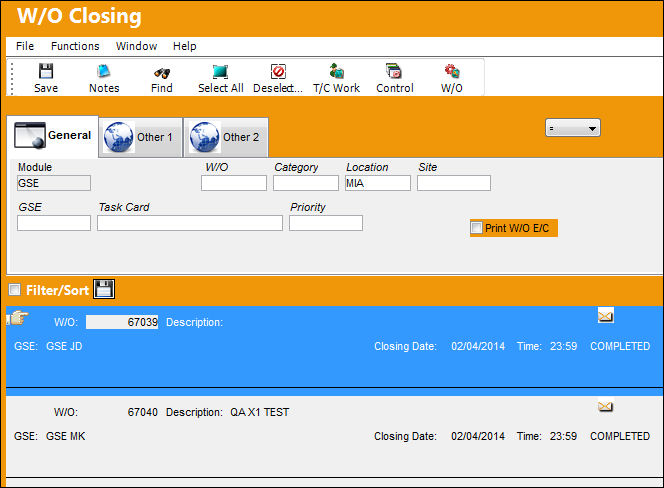Click the COMPLETED status for W/O 67039
664x488 pixels.
tap(620, 346)
